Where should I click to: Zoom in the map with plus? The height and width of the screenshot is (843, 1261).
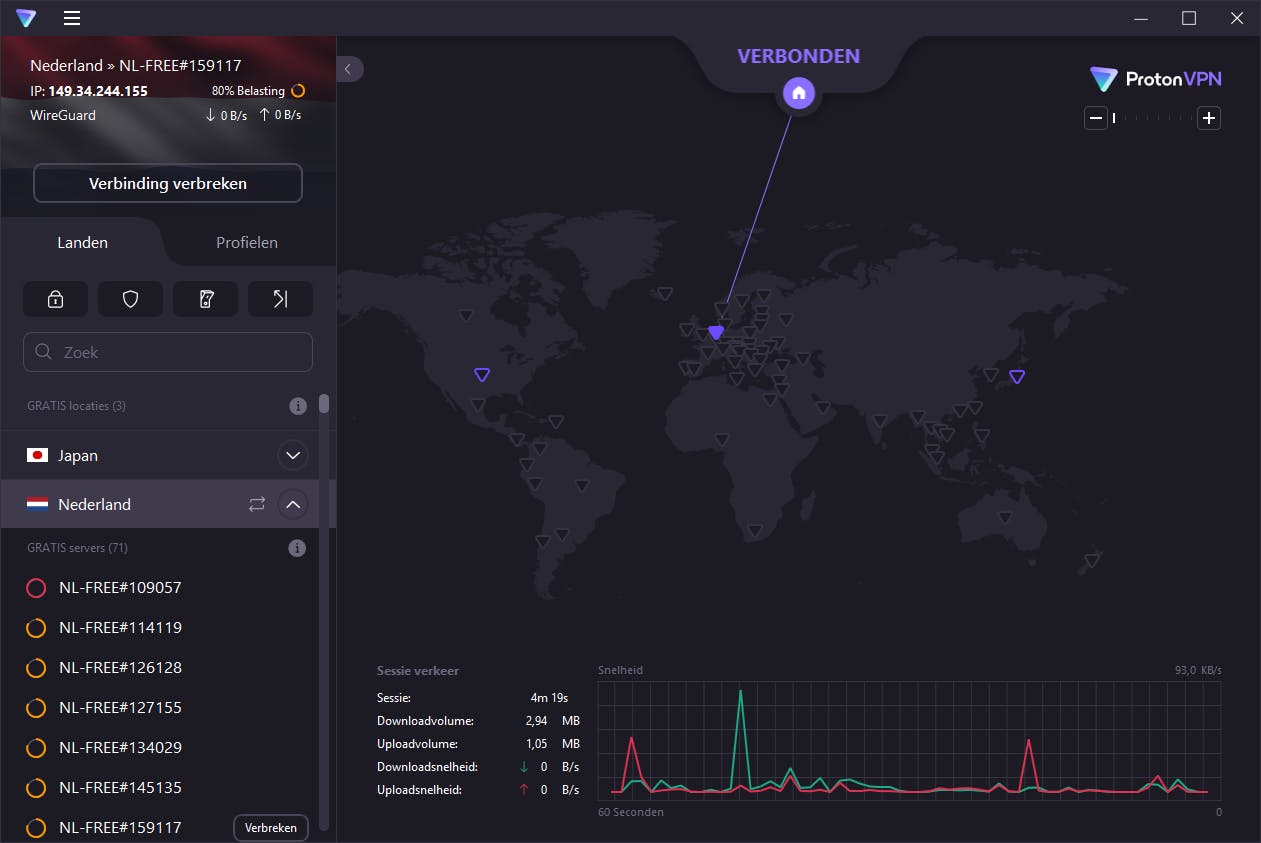[1209, 118]
